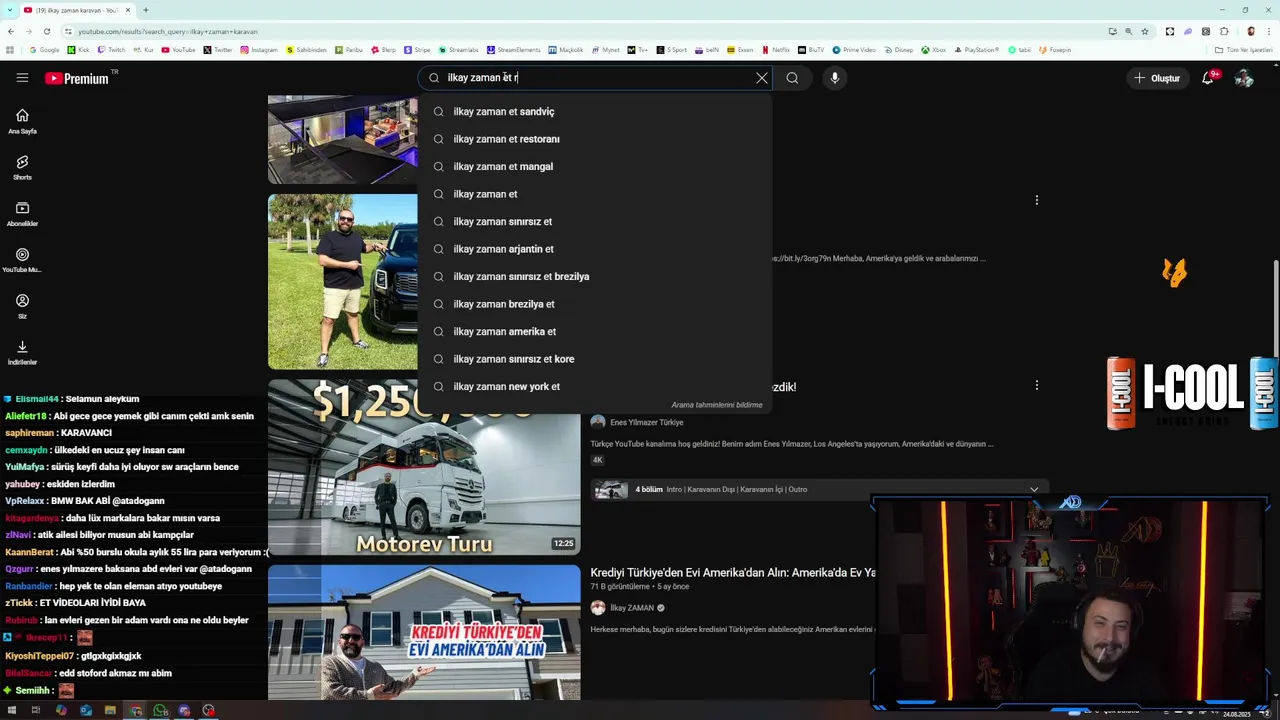The image size is (1280, 720).
Task: Open Chrome three-dot menu
Action: tap(1269, 31)
